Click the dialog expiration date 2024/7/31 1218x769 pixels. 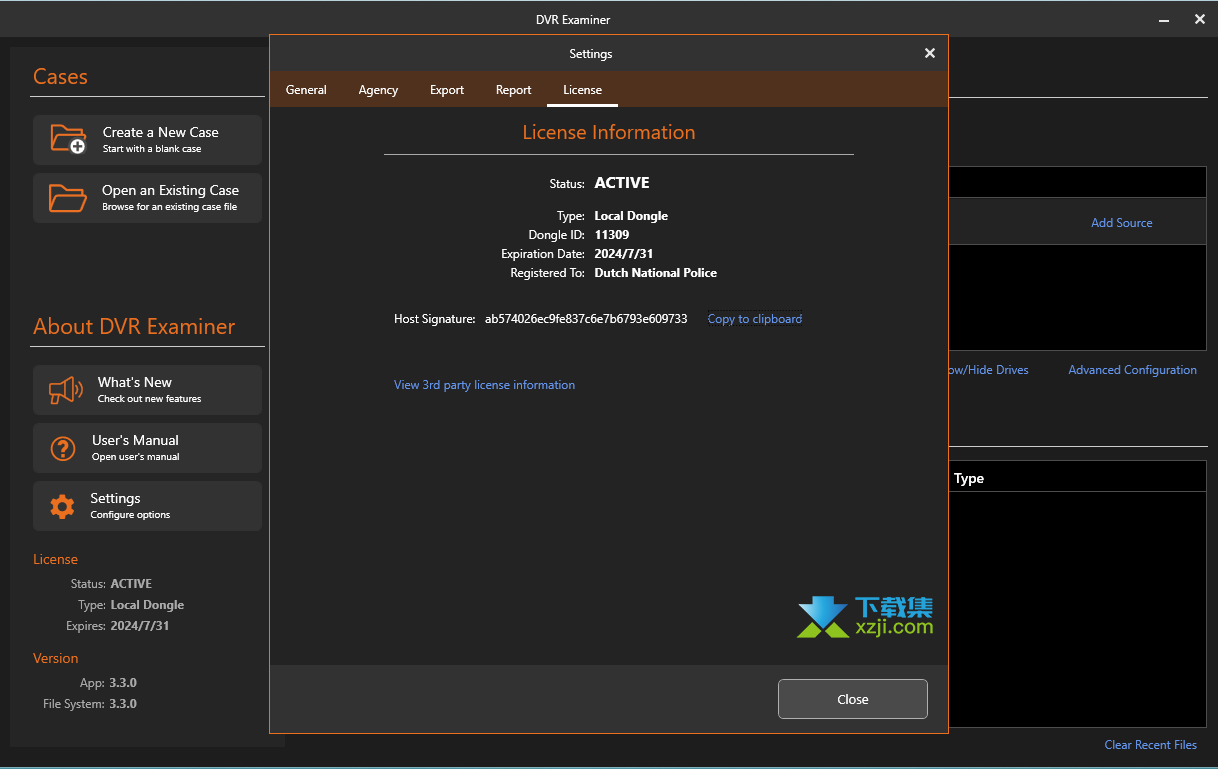pos(624,254)
